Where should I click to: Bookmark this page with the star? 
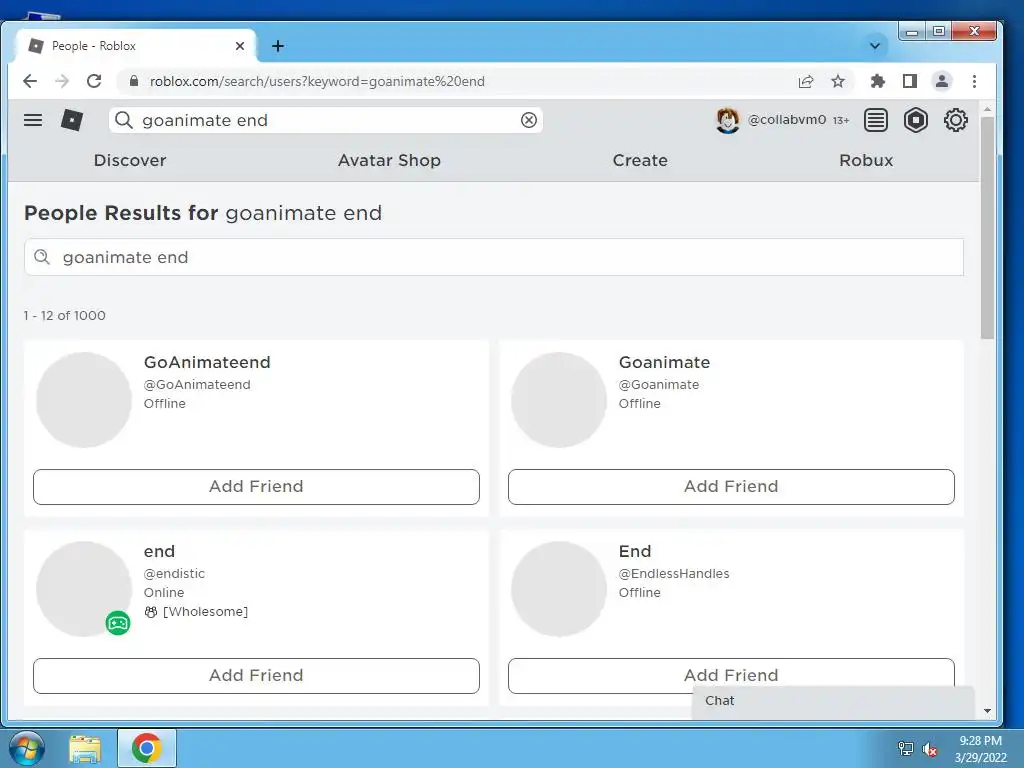838,81
